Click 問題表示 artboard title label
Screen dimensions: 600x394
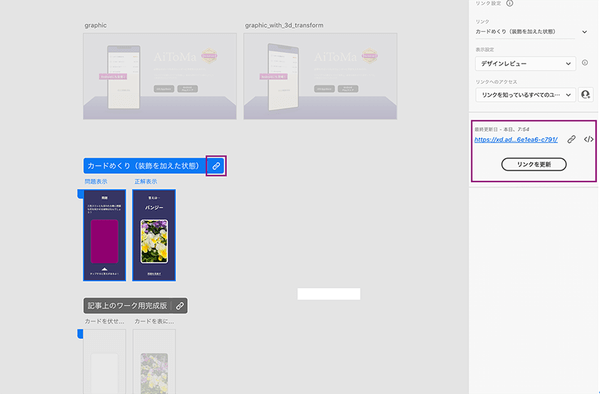(96, 182)
